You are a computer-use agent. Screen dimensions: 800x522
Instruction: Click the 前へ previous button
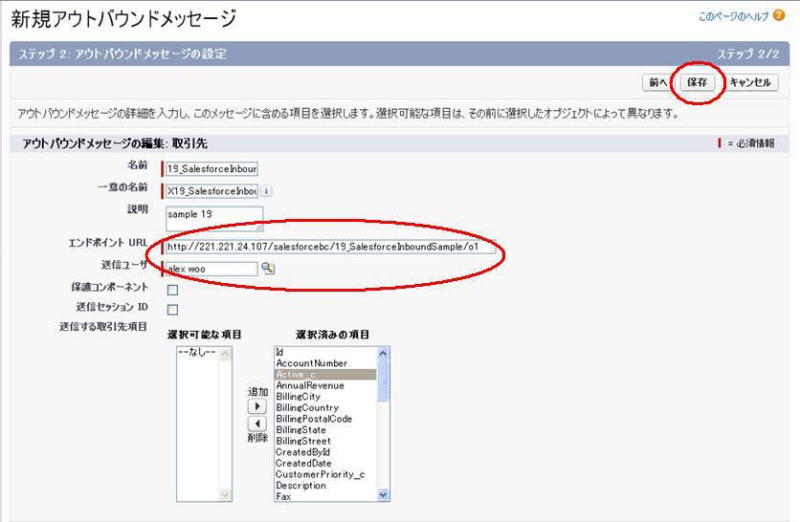pyautogui.click(x=657, y=83)
